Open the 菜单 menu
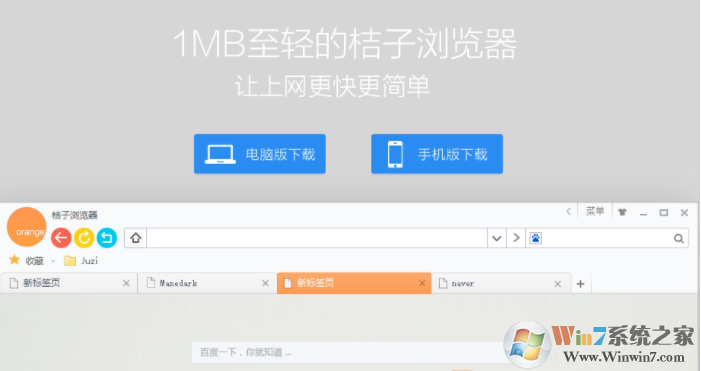701x371 pixels. point(595,211)
